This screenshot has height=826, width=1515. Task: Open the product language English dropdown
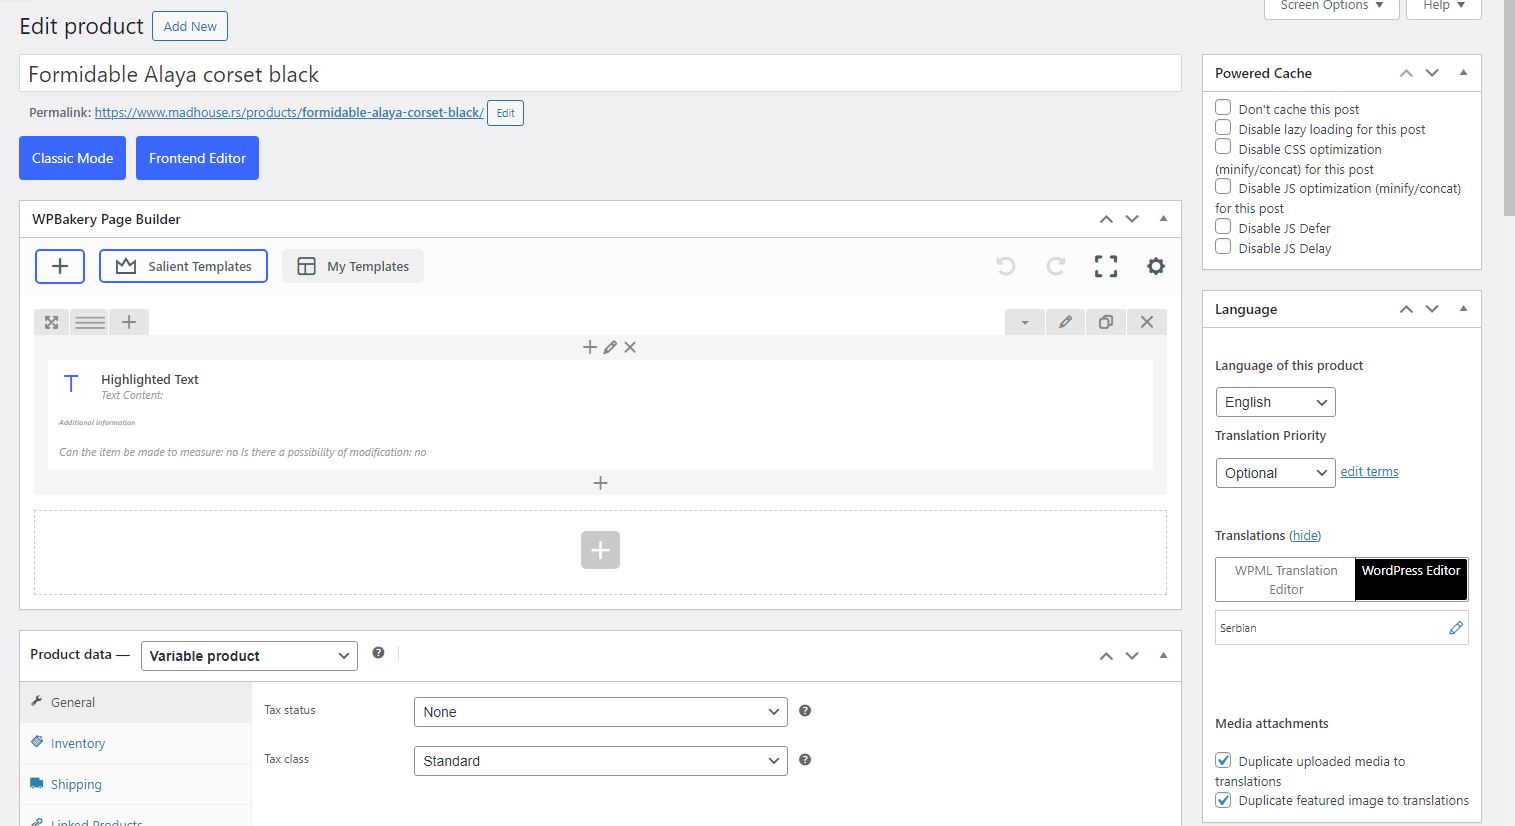[x=1275, y=402]
